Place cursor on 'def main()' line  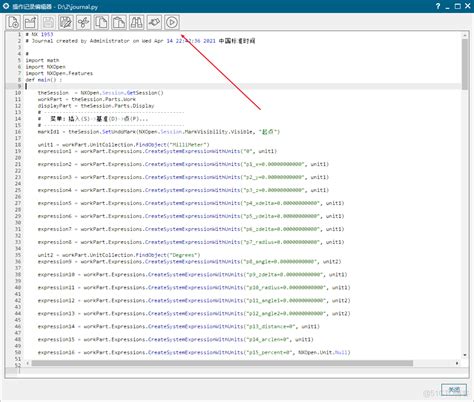44,80
